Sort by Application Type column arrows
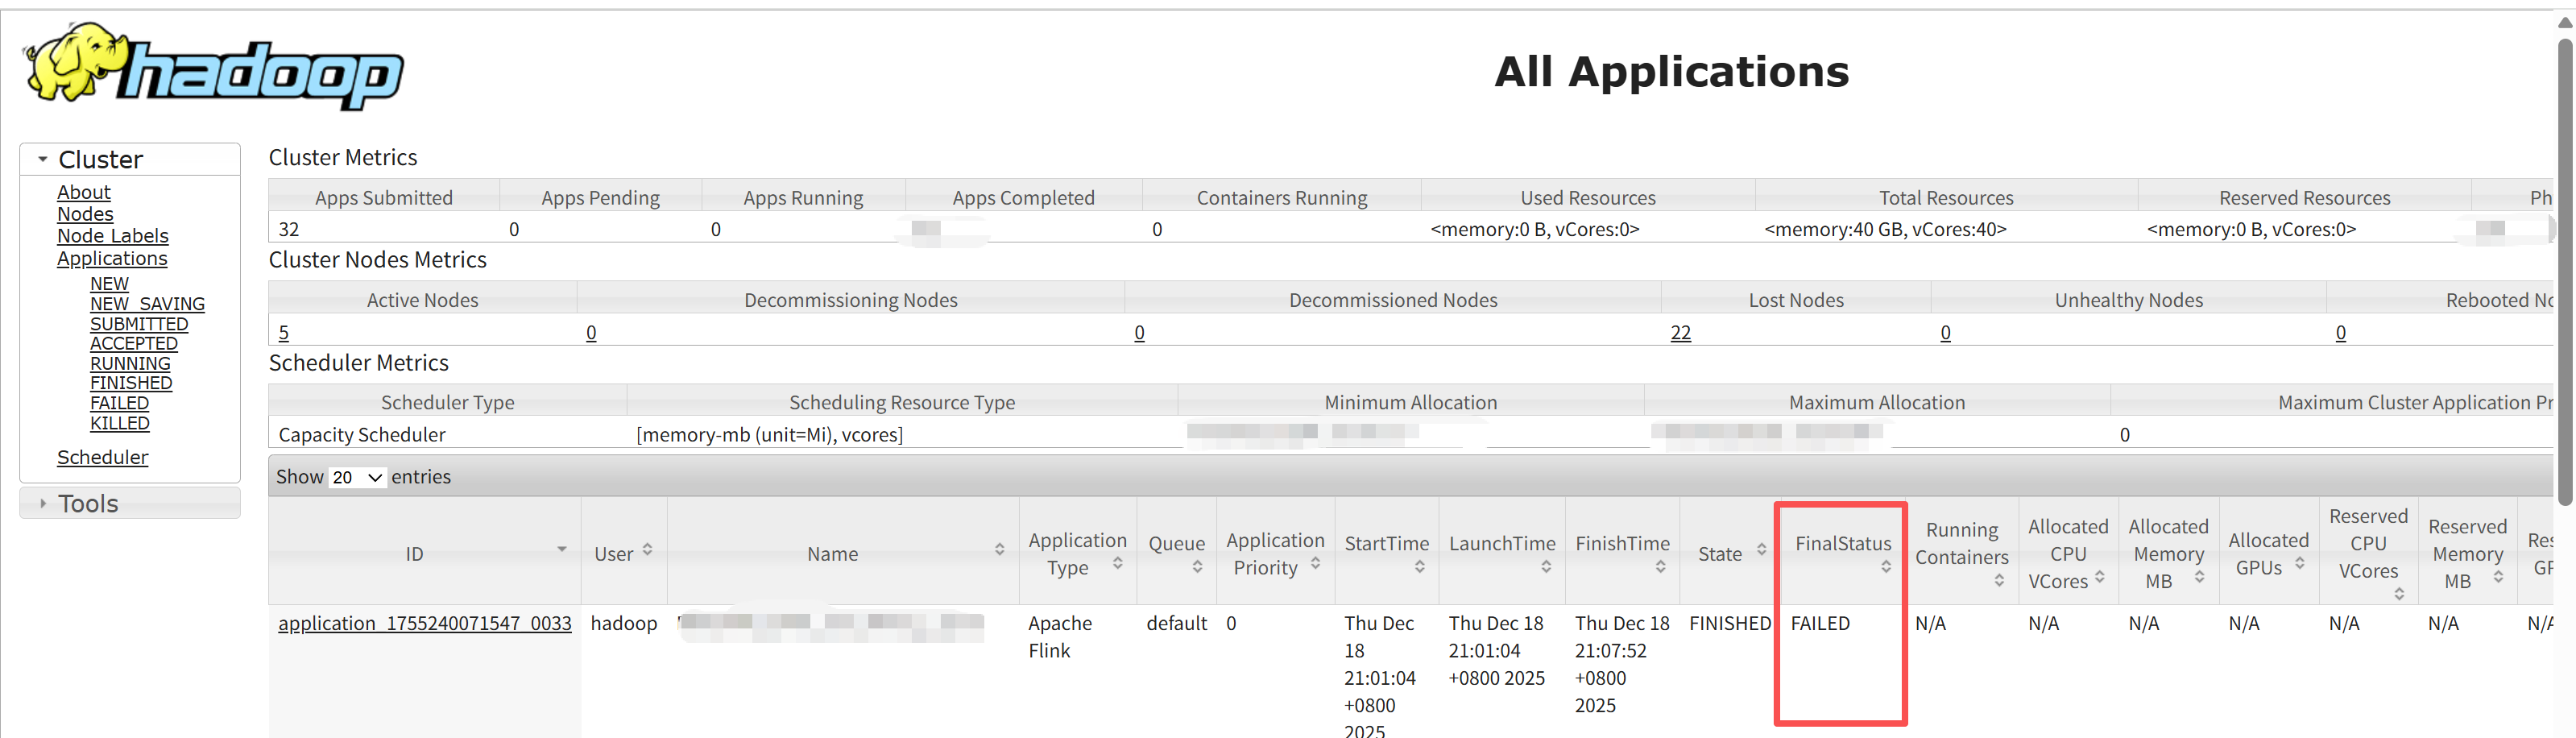 (x=1117, y=563)
